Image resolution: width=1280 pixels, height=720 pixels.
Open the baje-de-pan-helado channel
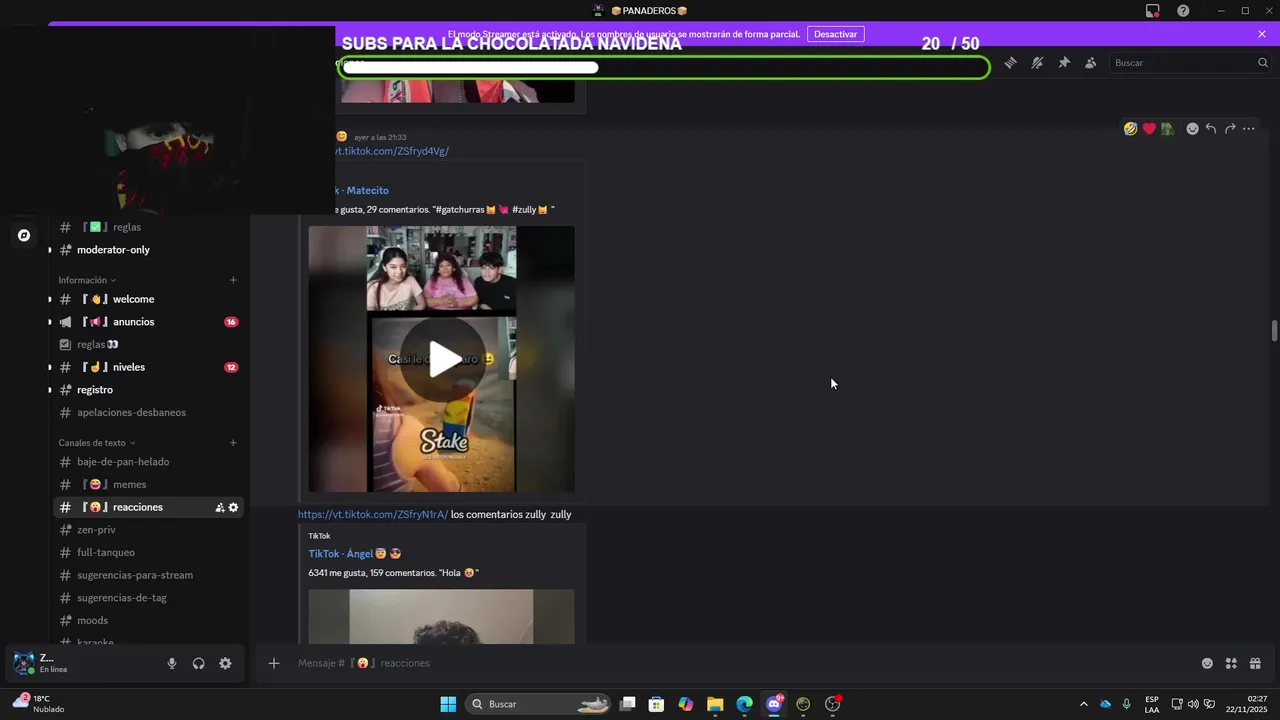149,462
